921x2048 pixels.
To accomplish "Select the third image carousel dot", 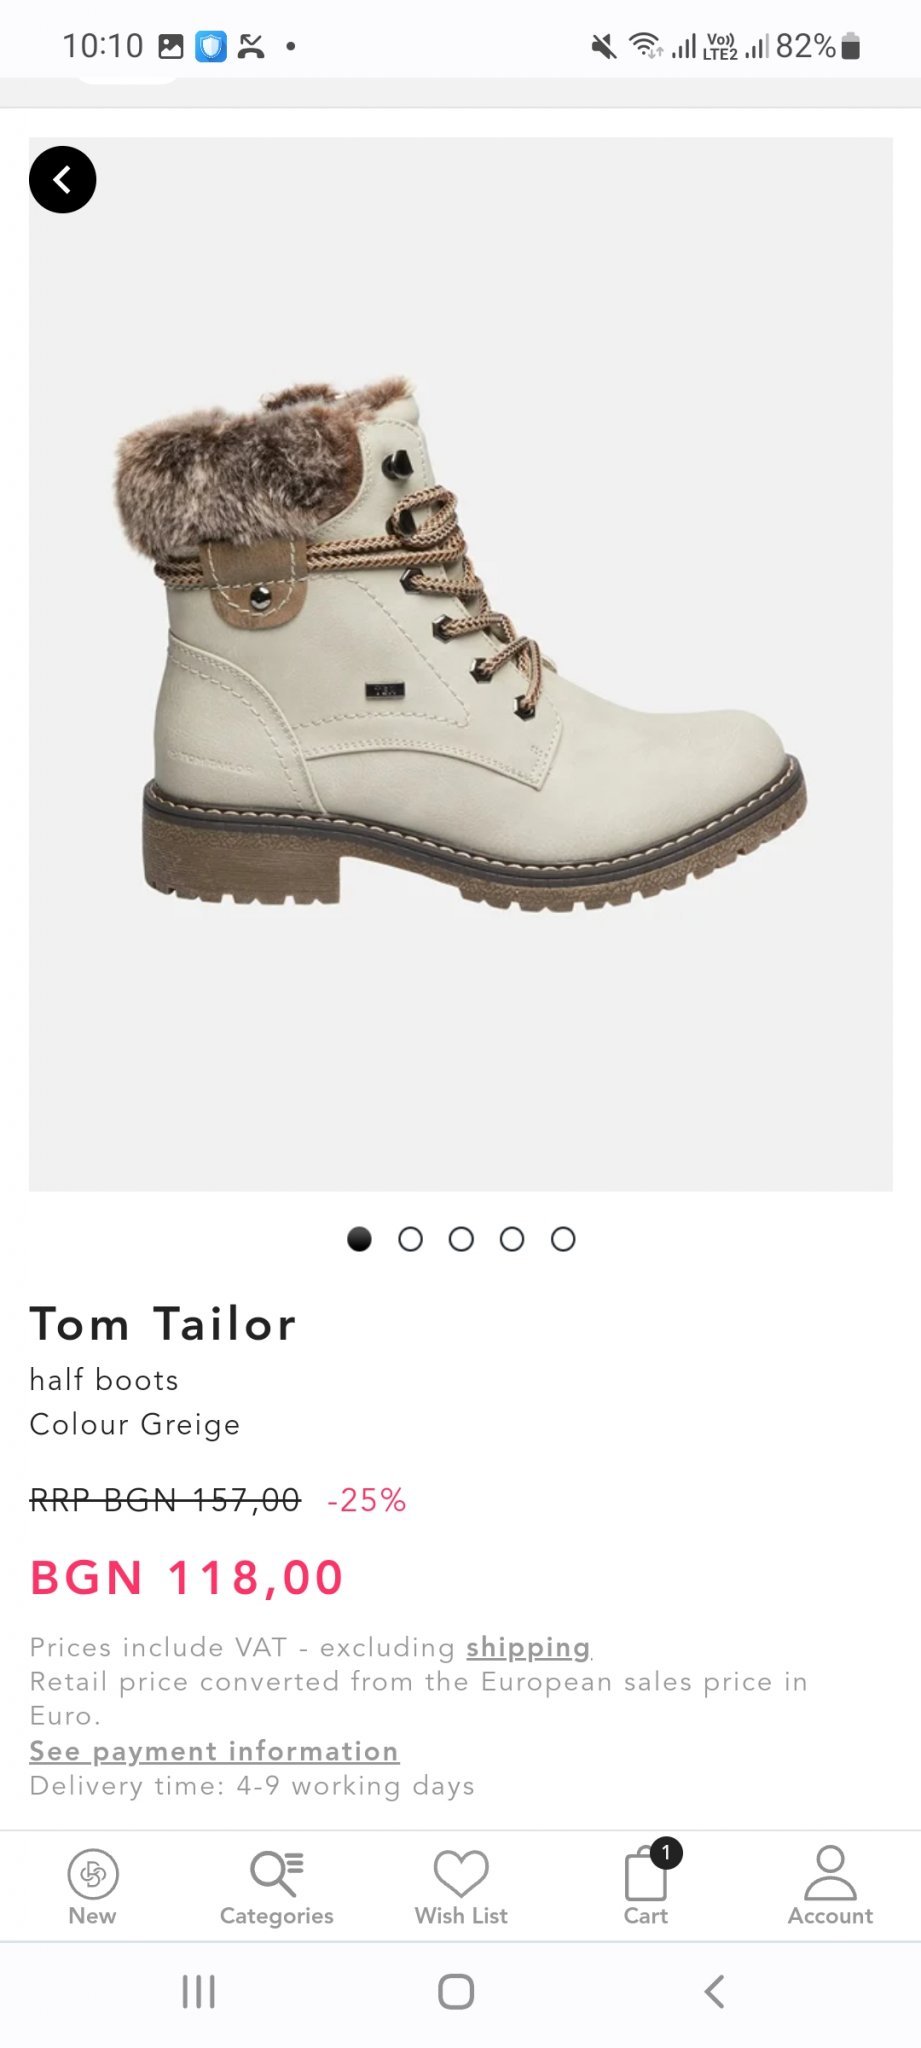I will click(x=461, y=1239).
